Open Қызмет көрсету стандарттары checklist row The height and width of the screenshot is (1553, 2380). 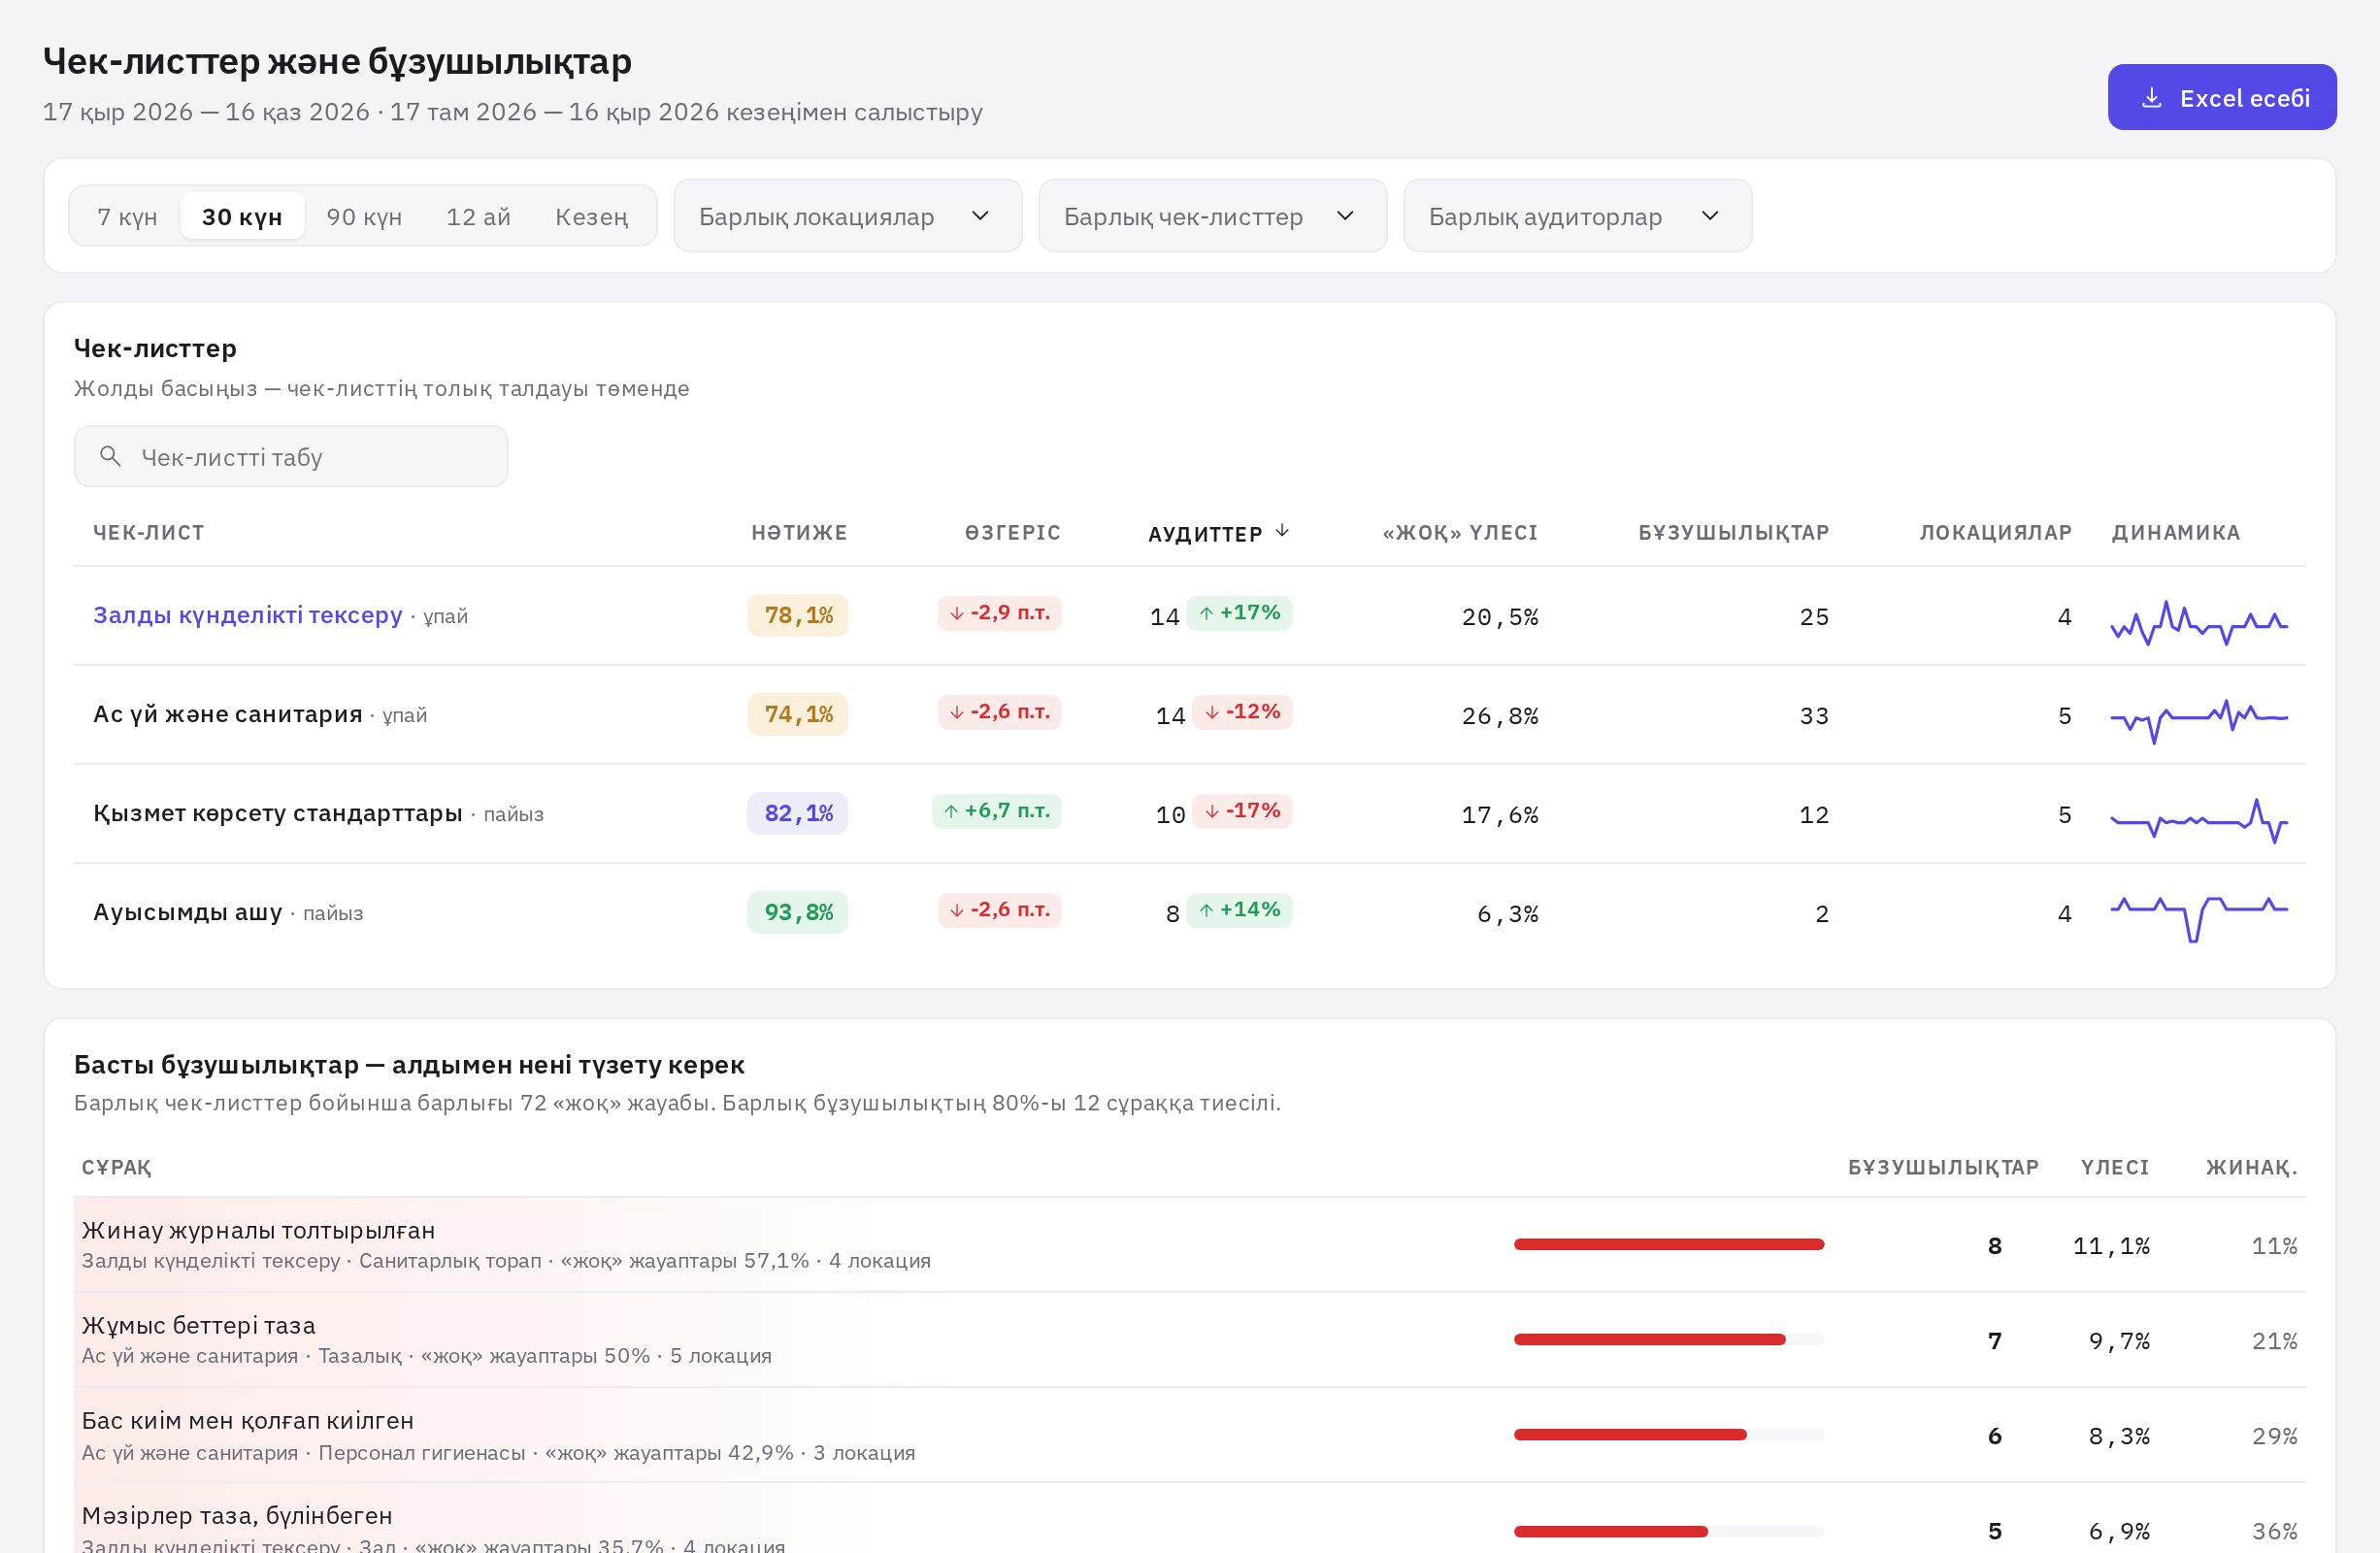click(x=1190, y=814)
